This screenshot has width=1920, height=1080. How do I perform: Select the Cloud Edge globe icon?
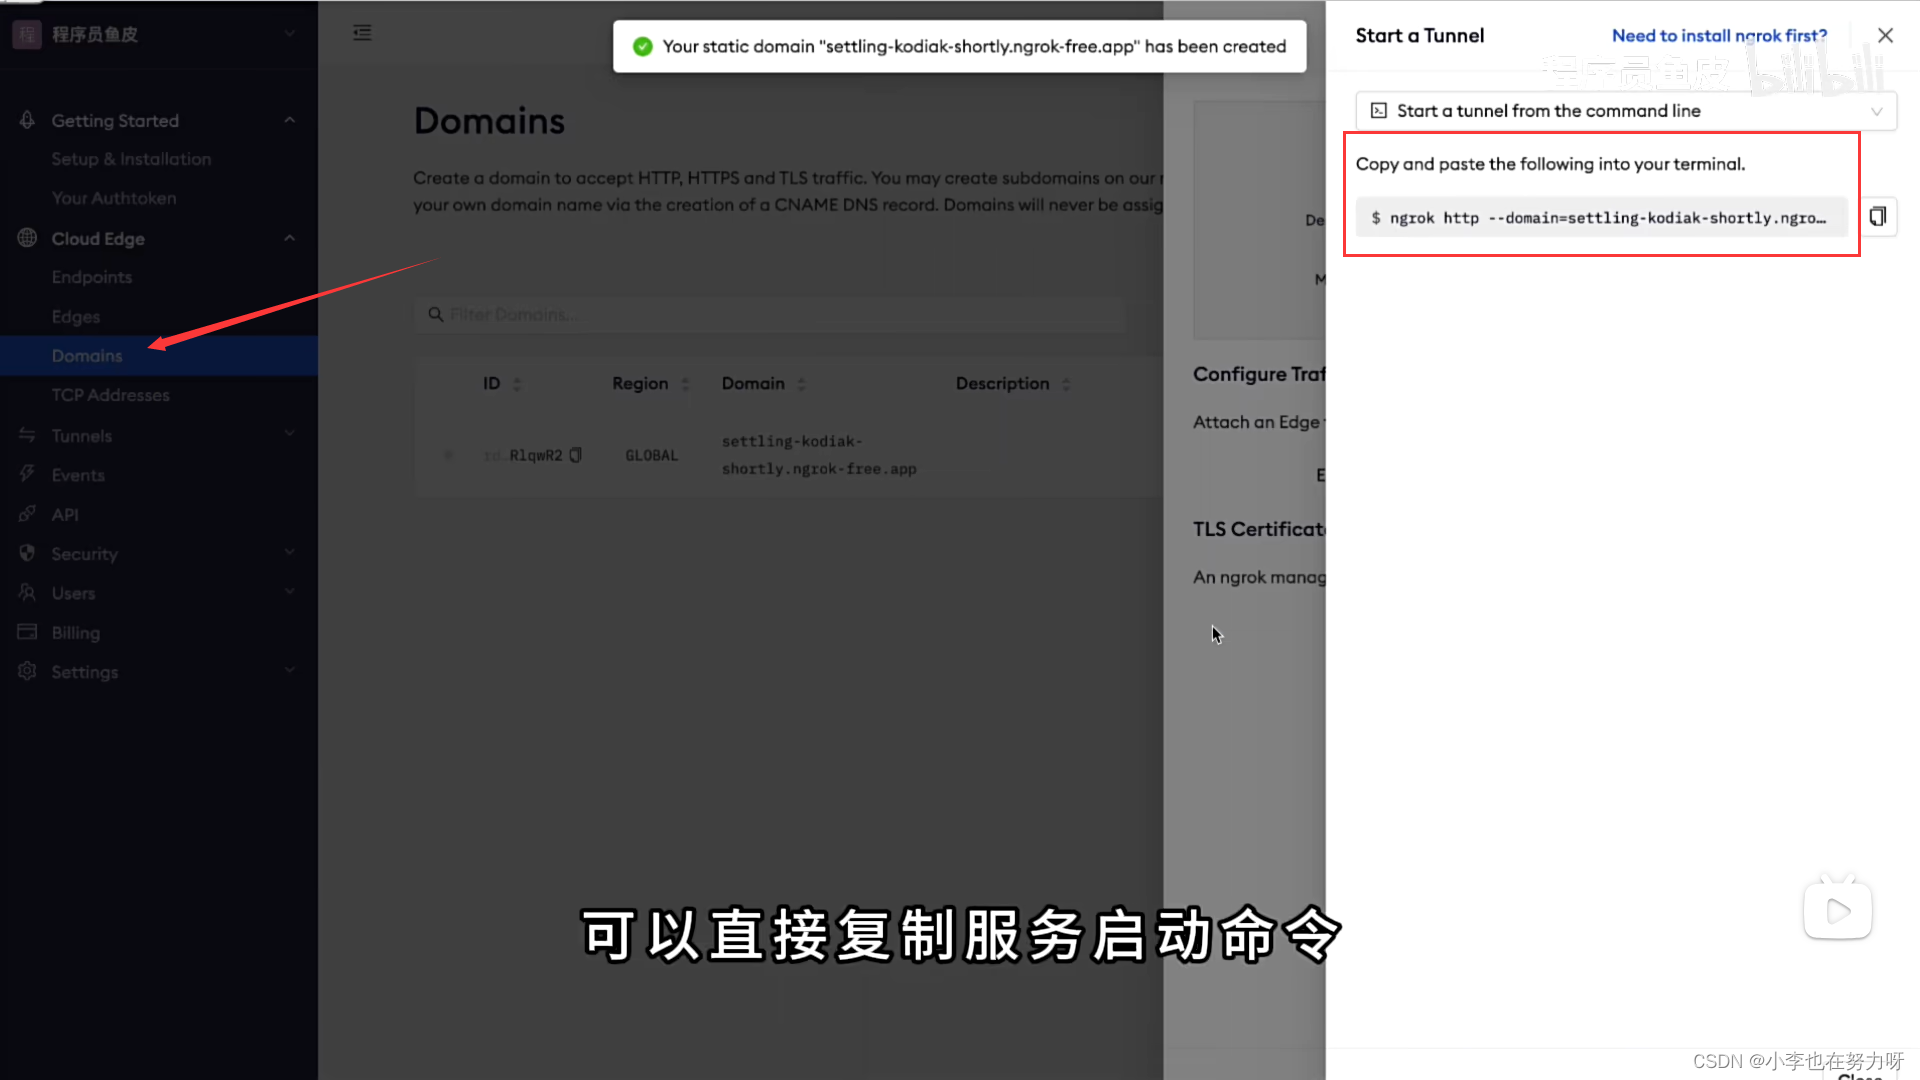point(26,238)
